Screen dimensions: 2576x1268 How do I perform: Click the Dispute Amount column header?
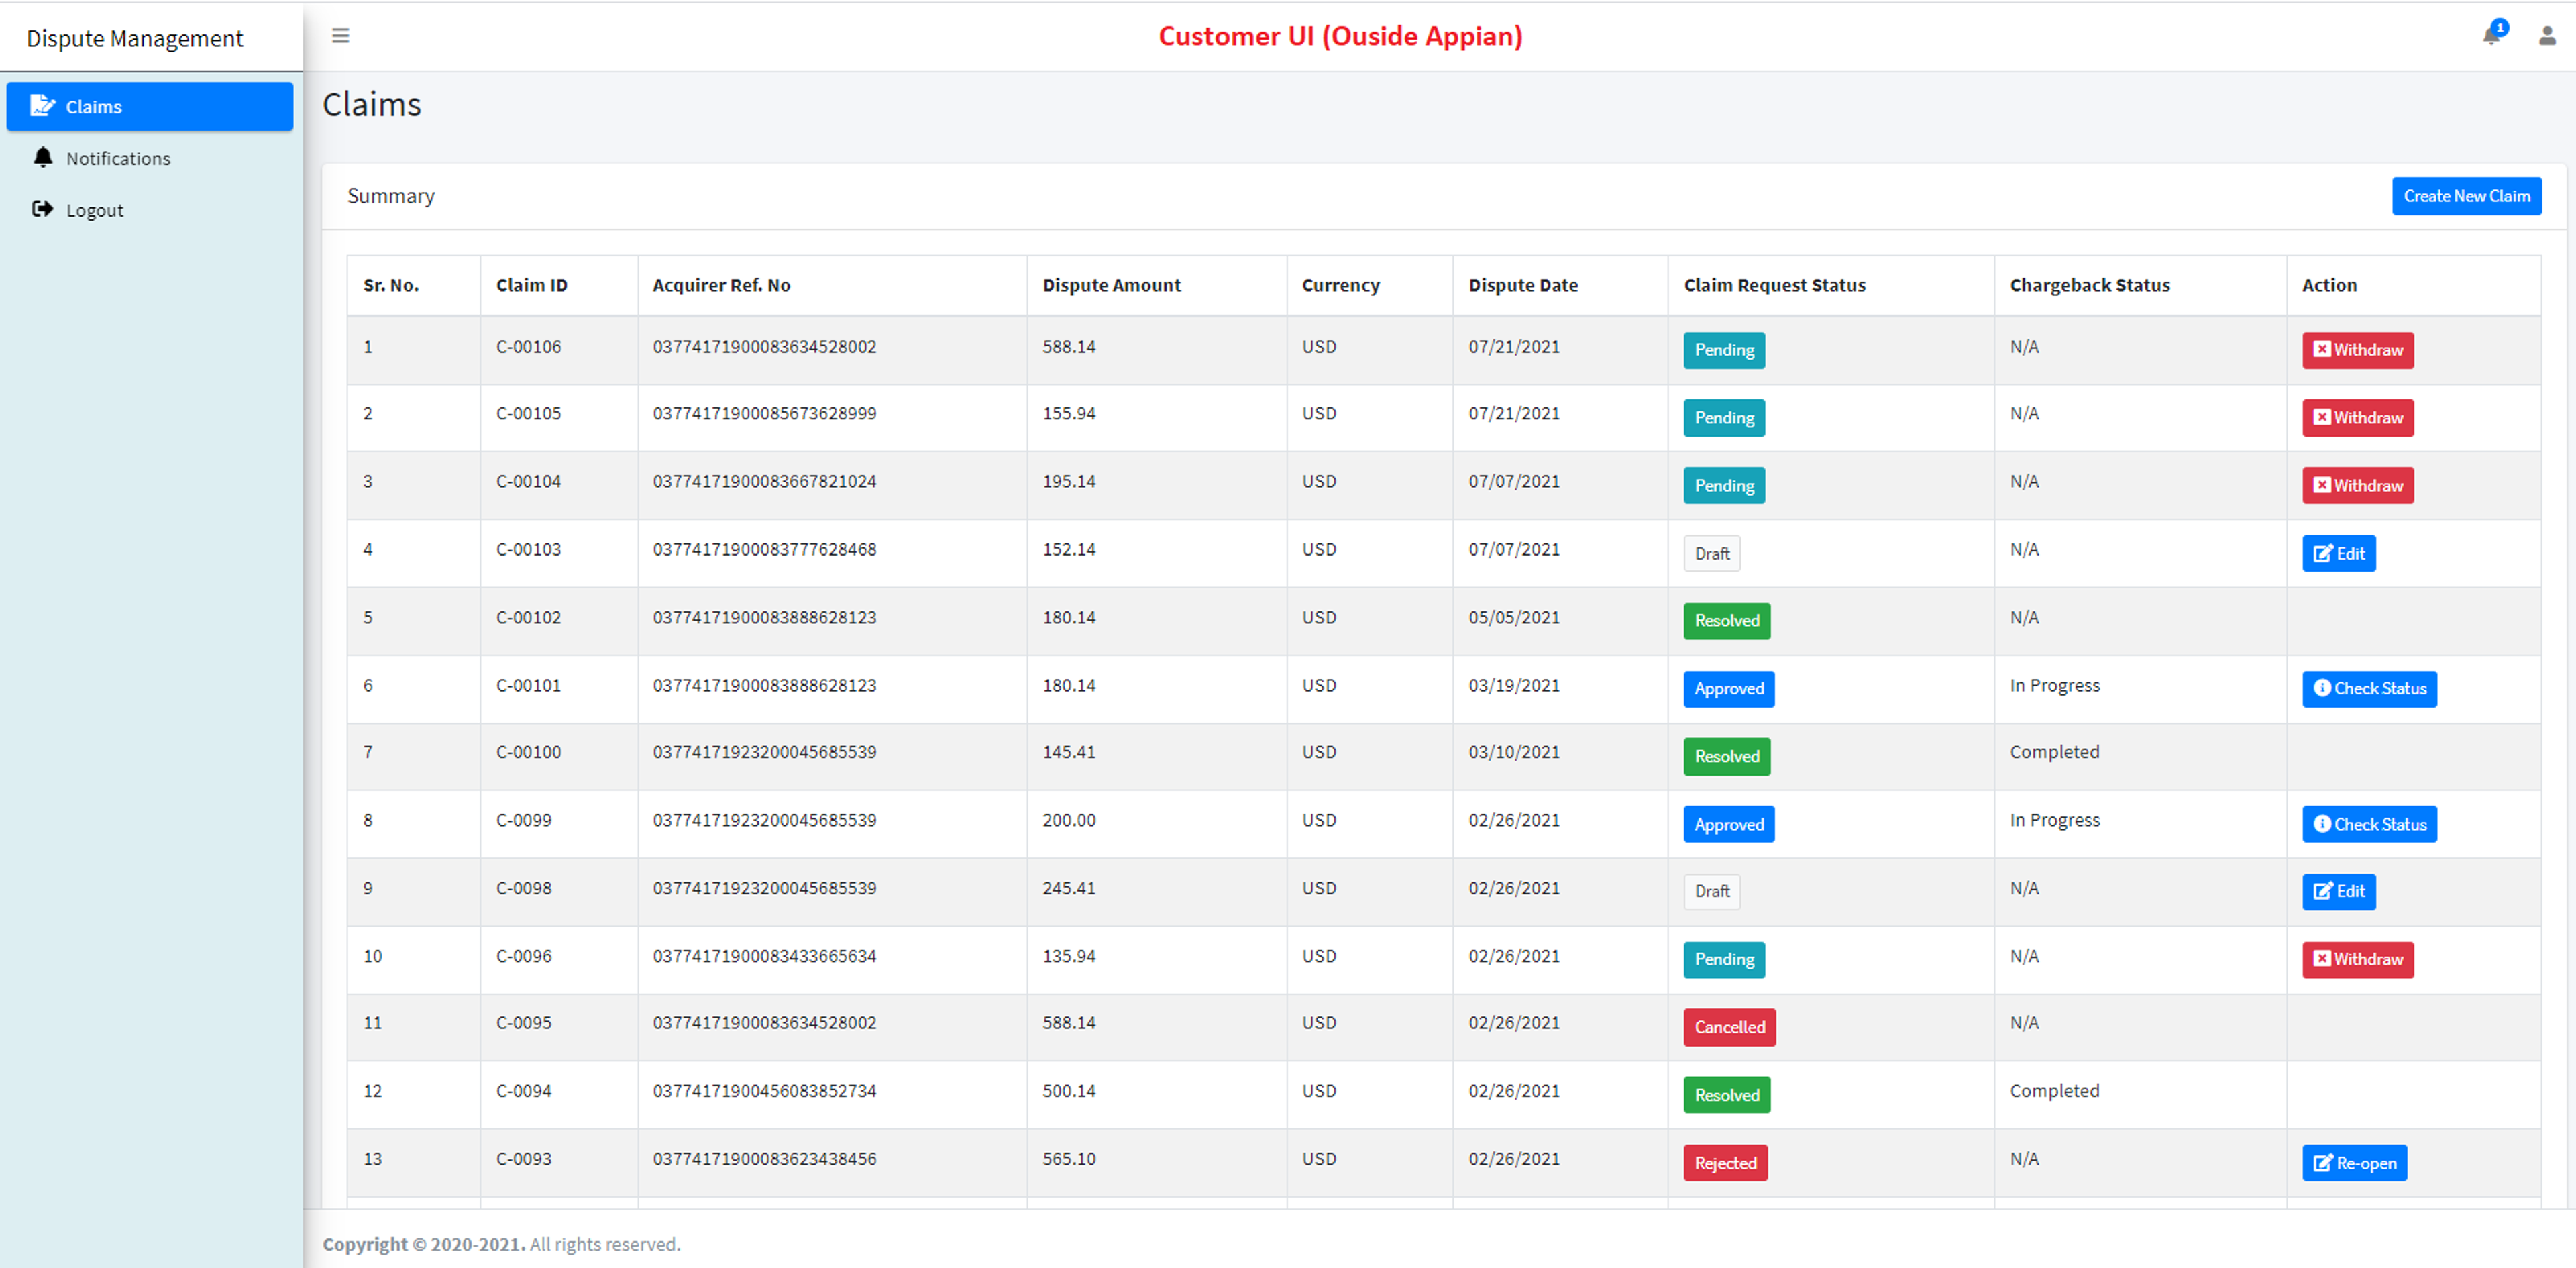point(1111,285)
